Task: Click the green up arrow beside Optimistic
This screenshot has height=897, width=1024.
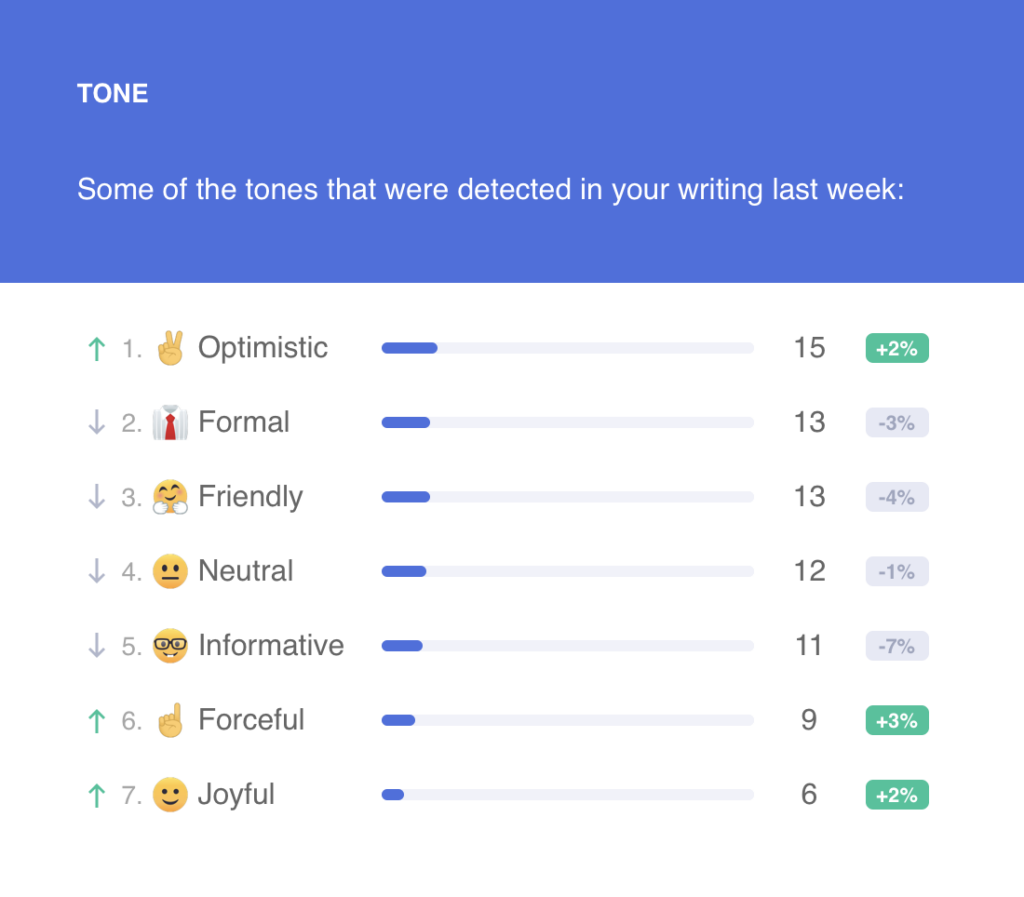Action: 97,349
